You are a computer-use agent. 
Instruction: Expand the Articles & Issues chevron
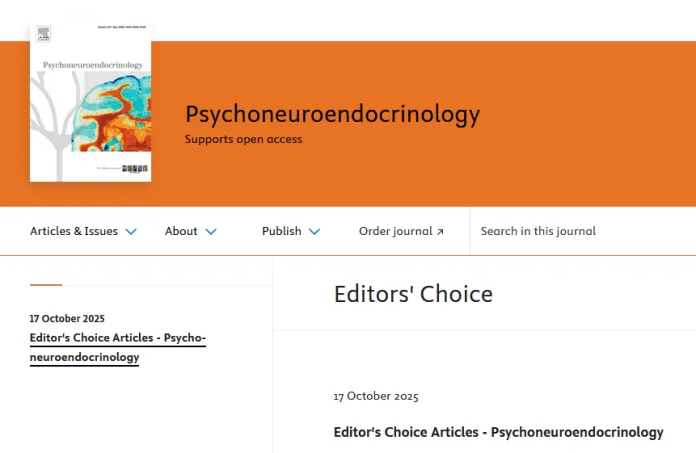coord(131,232)
